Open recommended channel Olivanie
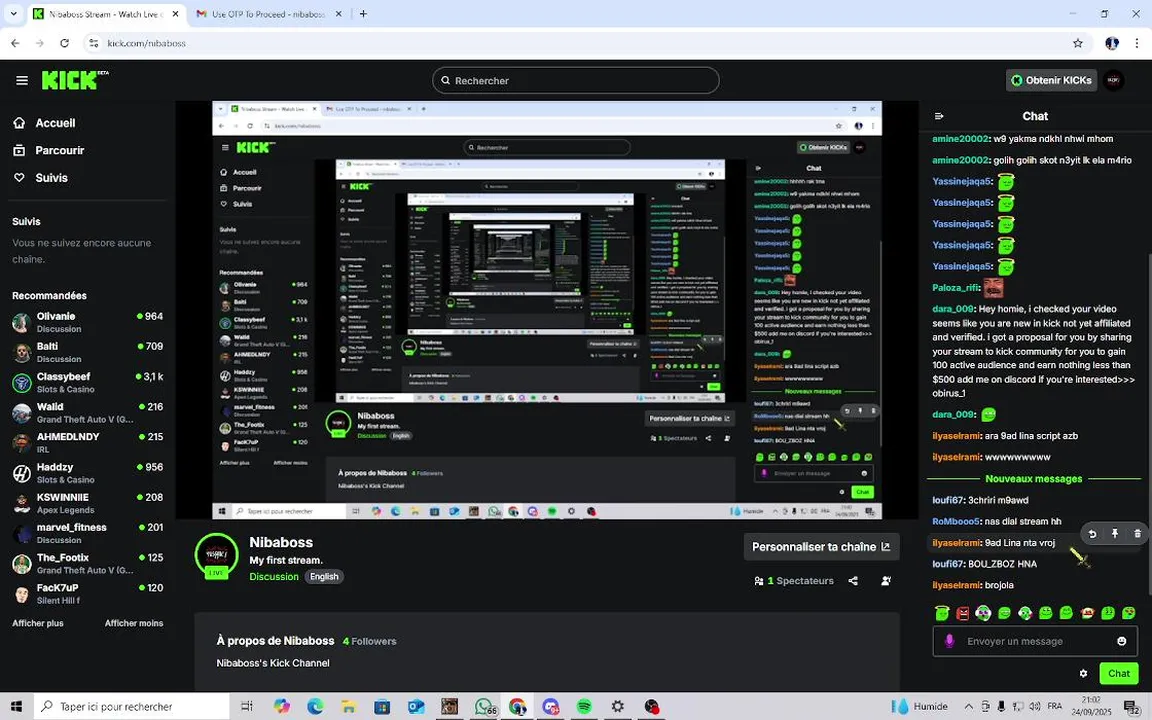Image resolution: width=1152 pixels, height=720 pixels. click(x=88, y=323)
